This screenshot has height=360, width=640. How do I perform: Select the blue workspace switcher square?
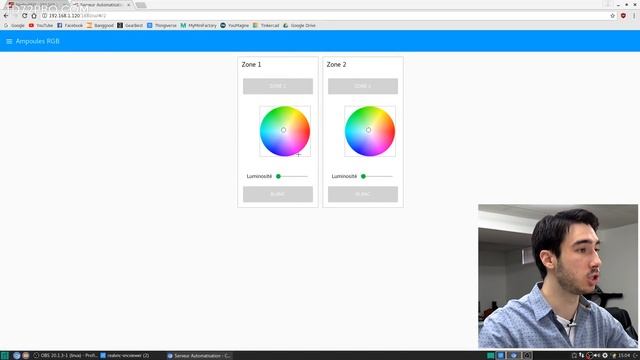[x=501, y=356]
